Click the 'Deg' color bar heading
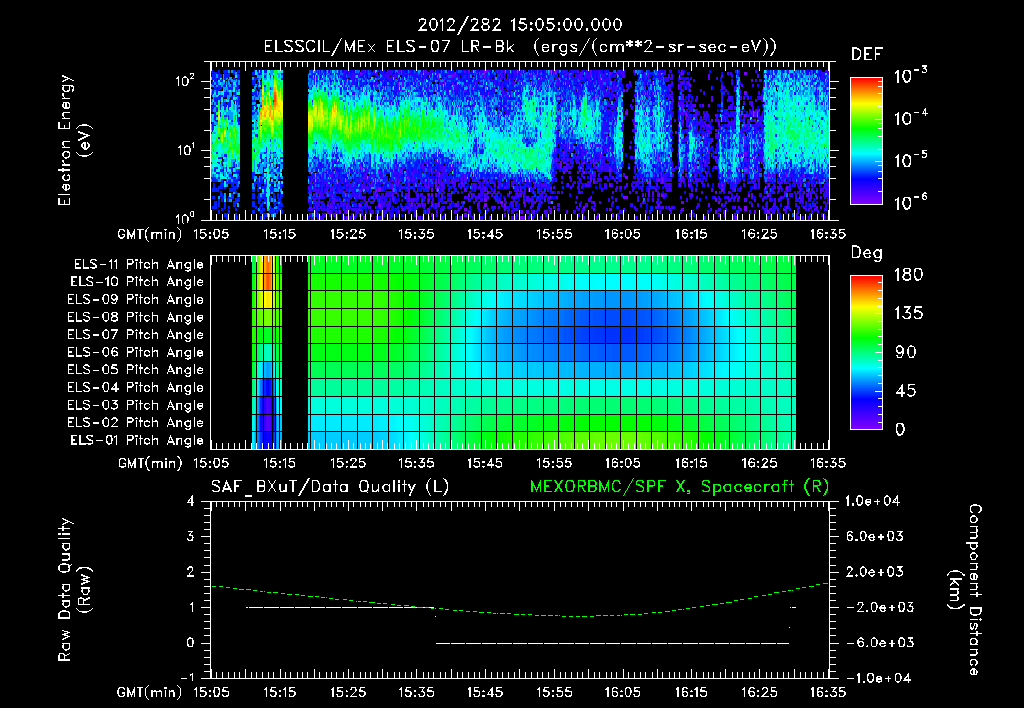The image size is (1024, 708). tap(866, 253)
